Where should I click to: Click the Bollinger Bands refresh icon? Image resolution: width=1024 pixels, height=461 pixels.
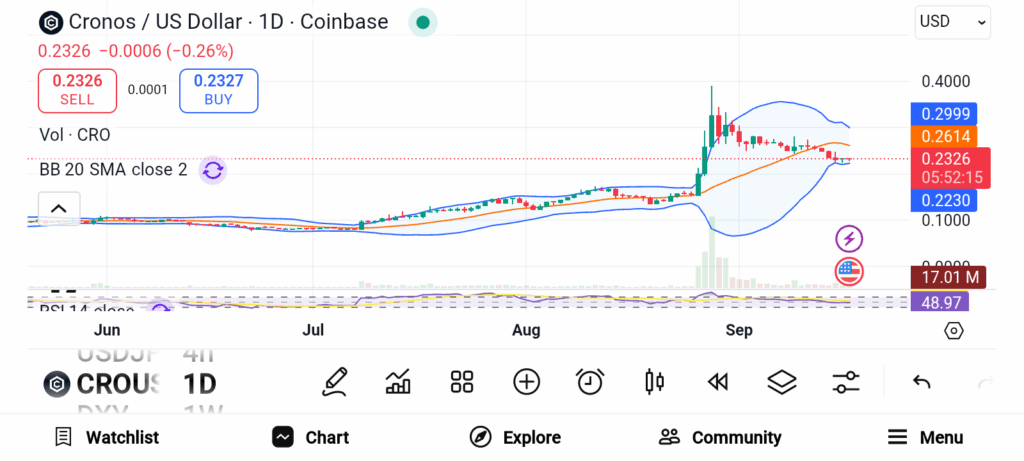212,170
